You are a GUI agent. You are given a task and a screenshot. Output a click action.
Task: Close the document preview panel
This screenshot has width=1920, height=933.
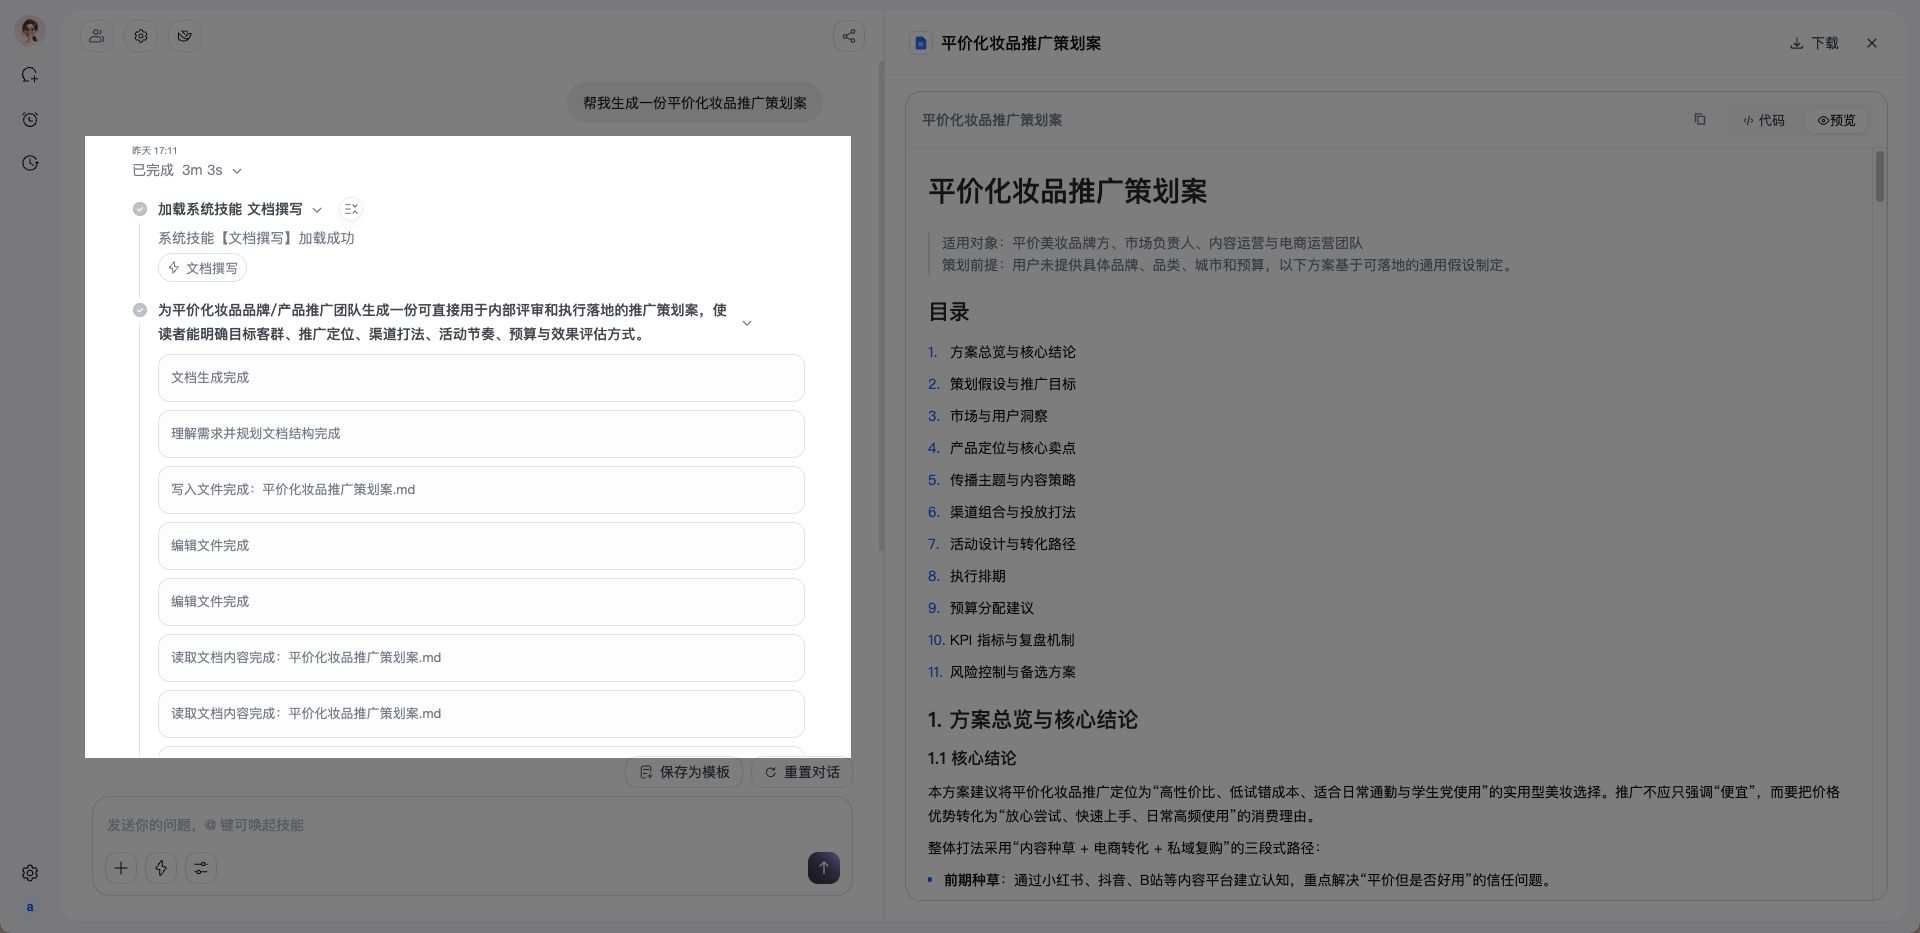tap(1872, 43)
